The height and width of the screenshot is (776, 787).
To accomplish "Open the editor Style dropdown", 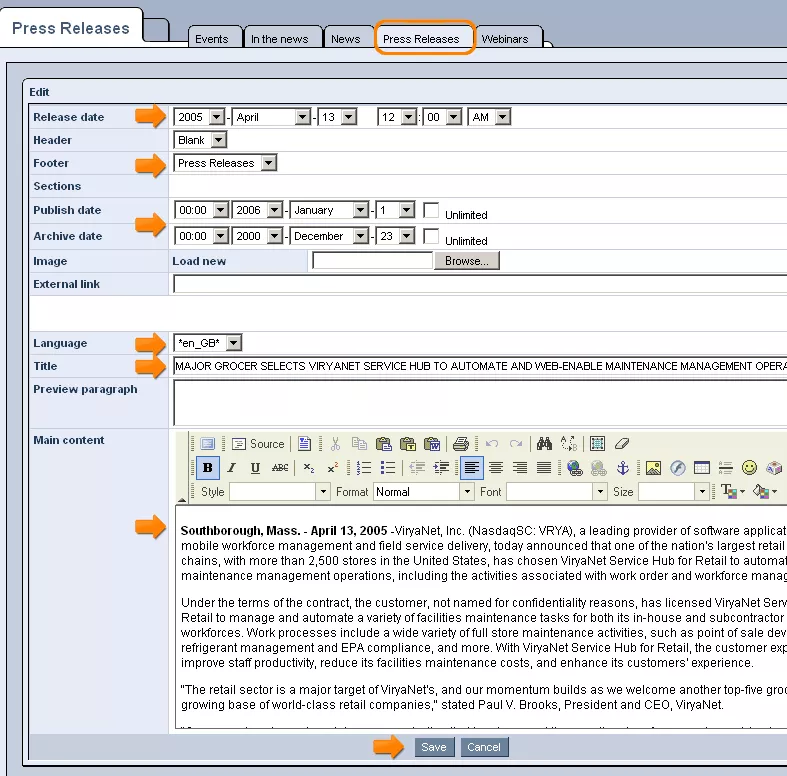I will pyautogui.click(x=280, y=492).
